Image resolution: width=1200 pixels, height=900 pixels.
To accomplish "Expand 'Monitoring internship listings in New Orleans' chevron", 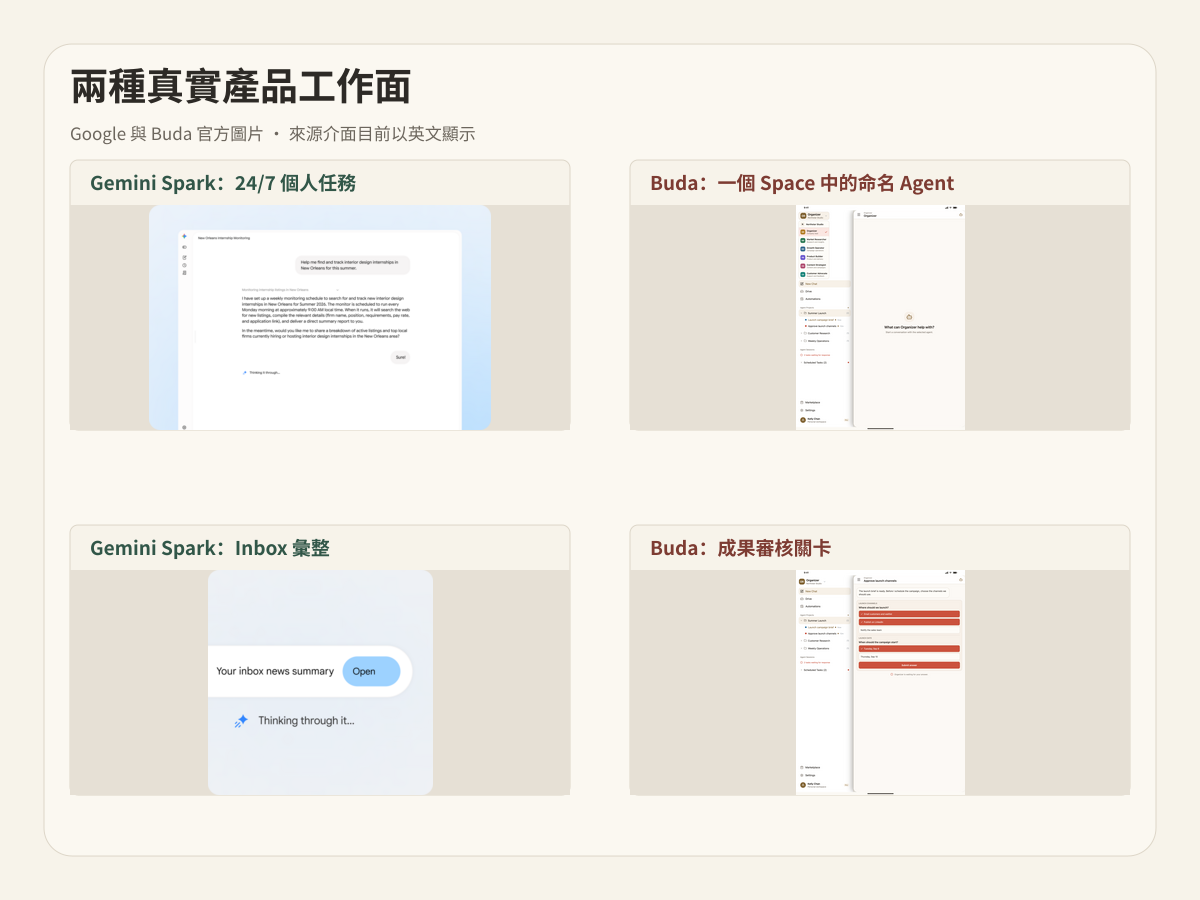I will coord(337,290).
